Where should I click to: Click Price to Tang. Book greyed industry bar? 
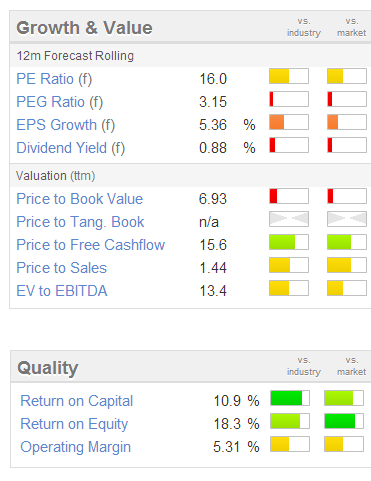click(x=289, y=219)
